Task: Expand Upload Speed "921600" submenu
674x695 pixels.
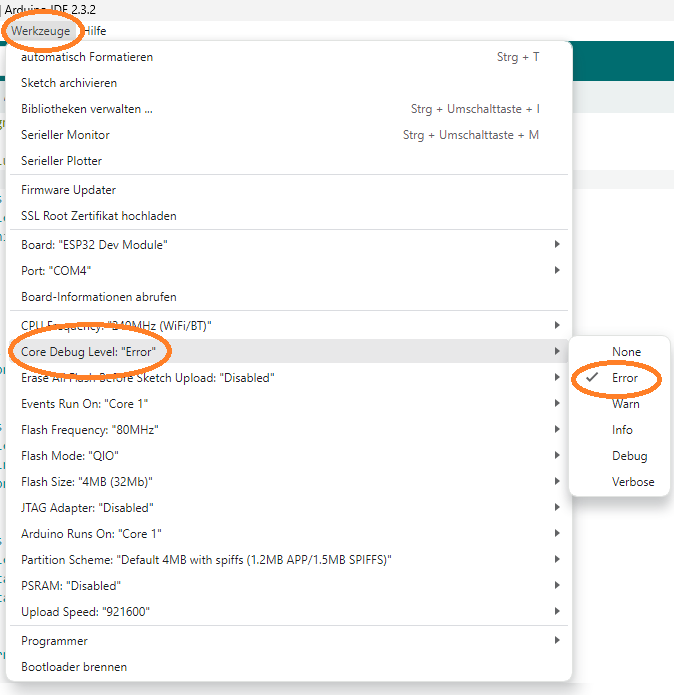Action: tap(288, 612)
